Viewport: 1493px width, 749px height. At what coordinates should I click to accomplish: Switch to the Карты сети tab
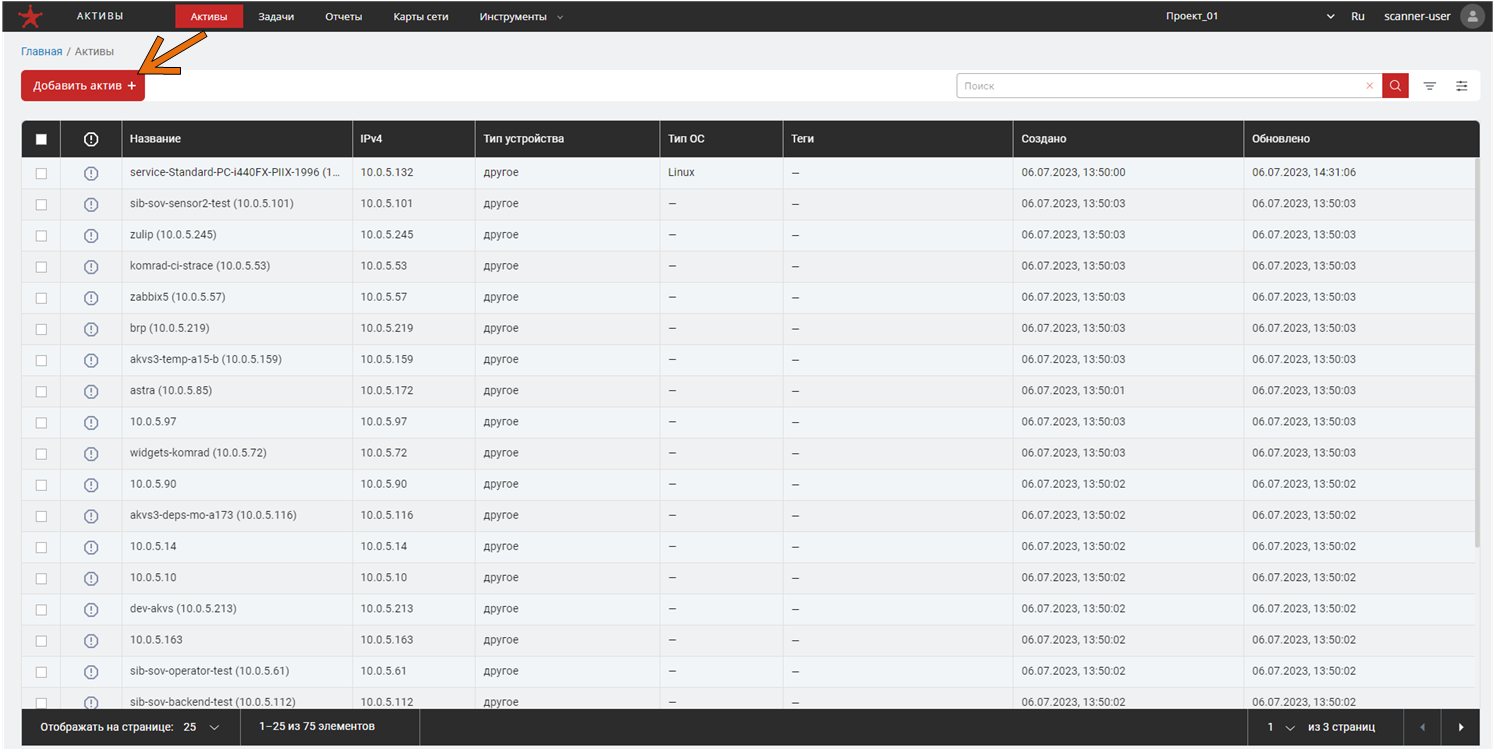click(x=421, y=17)
